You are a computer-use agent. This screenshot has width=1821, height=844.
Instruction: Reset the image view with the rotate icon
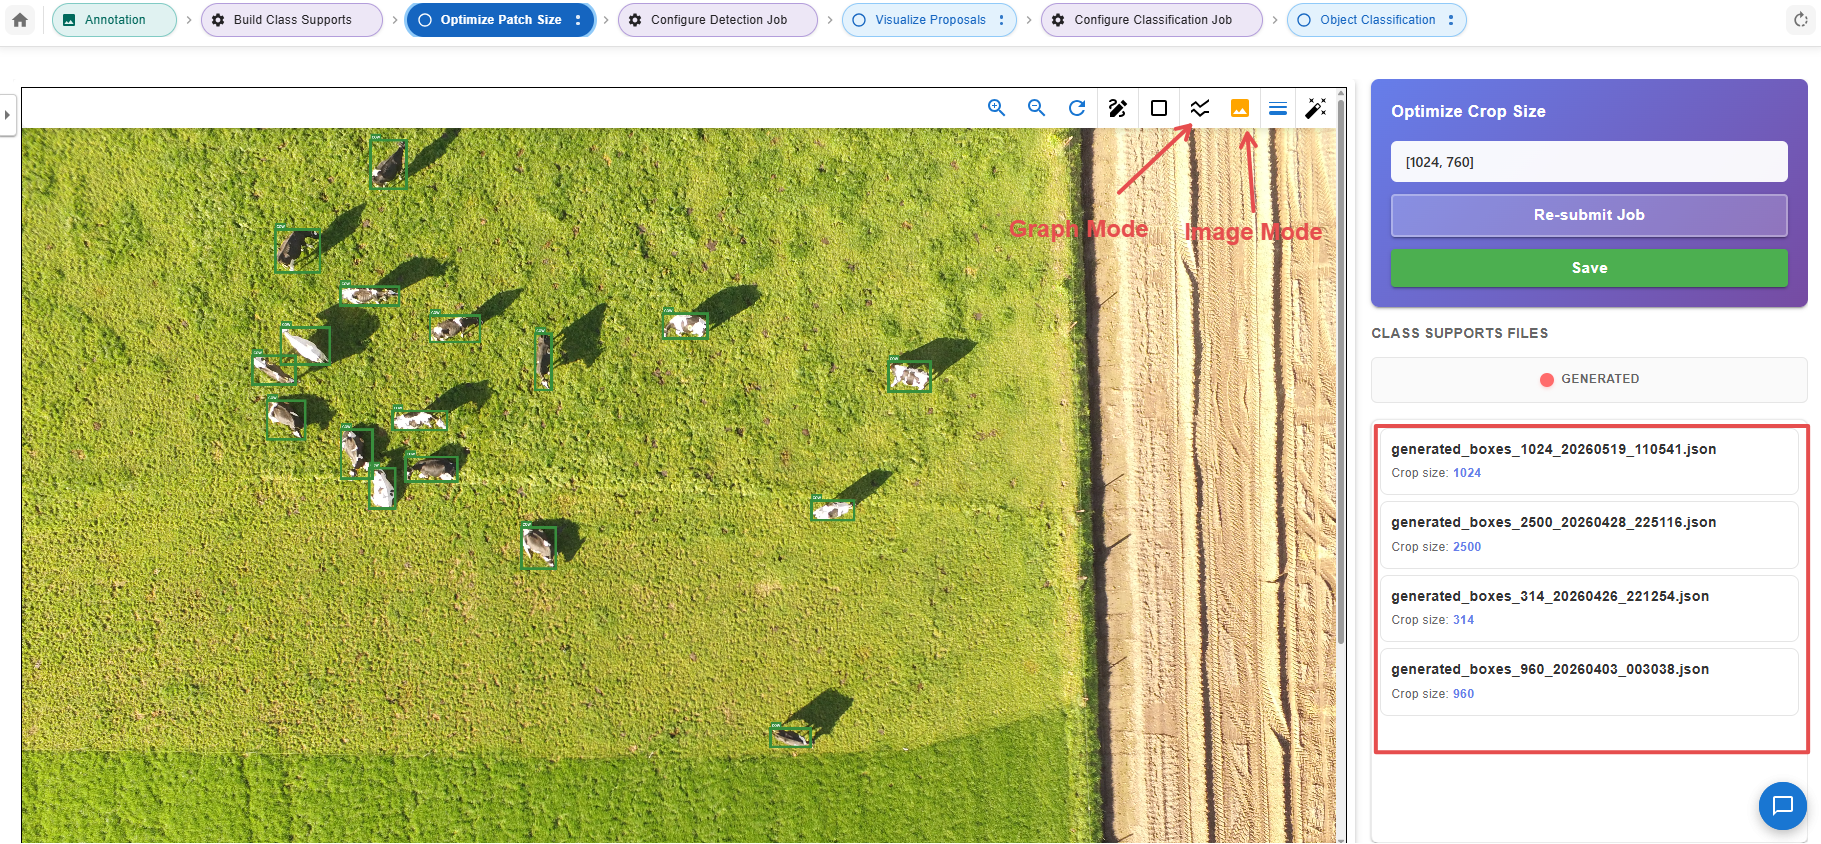coord(1077,108)
